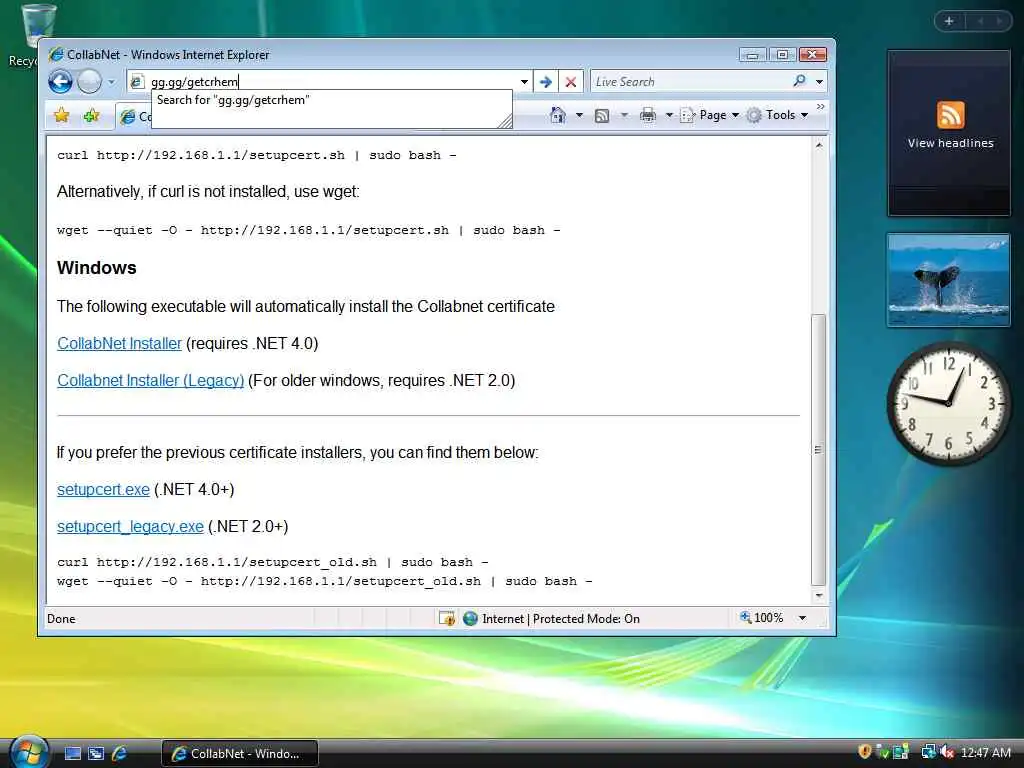This screenshot has height=768, width=1024.
Task: Download setupcert_legacy.exe link
Action: pyautogui.click(x=130, y=526)
